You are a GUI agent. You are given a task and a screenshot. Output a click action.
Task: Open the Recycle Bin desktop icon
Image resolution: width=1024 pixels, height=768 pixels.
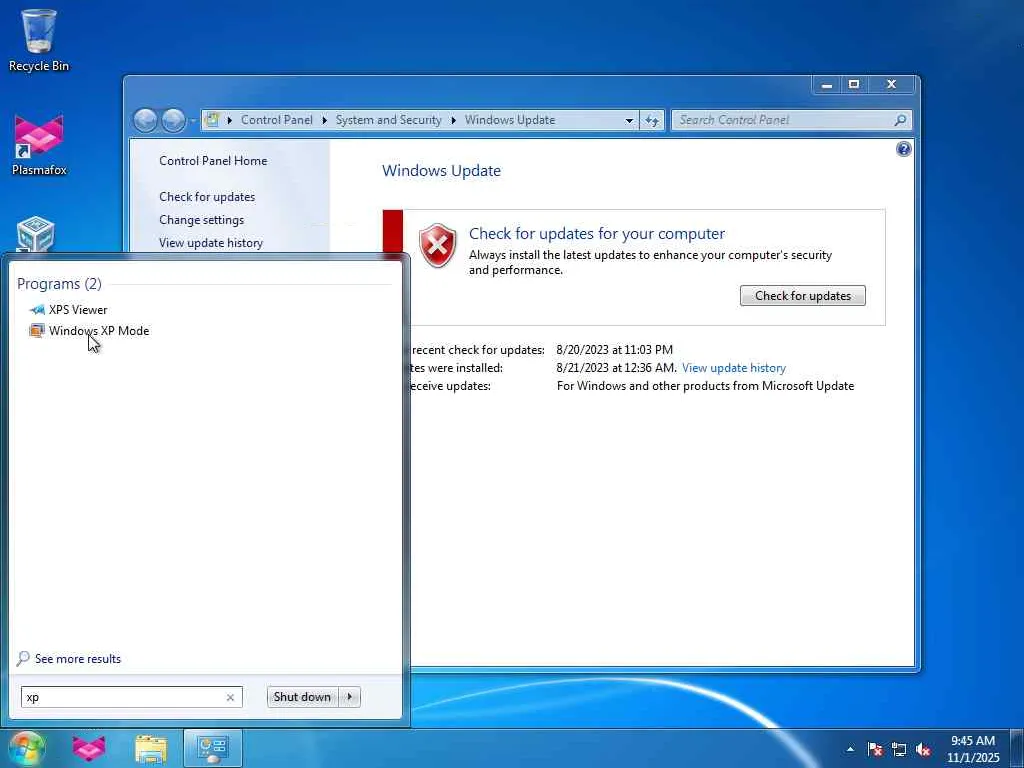tap(39, 40)
